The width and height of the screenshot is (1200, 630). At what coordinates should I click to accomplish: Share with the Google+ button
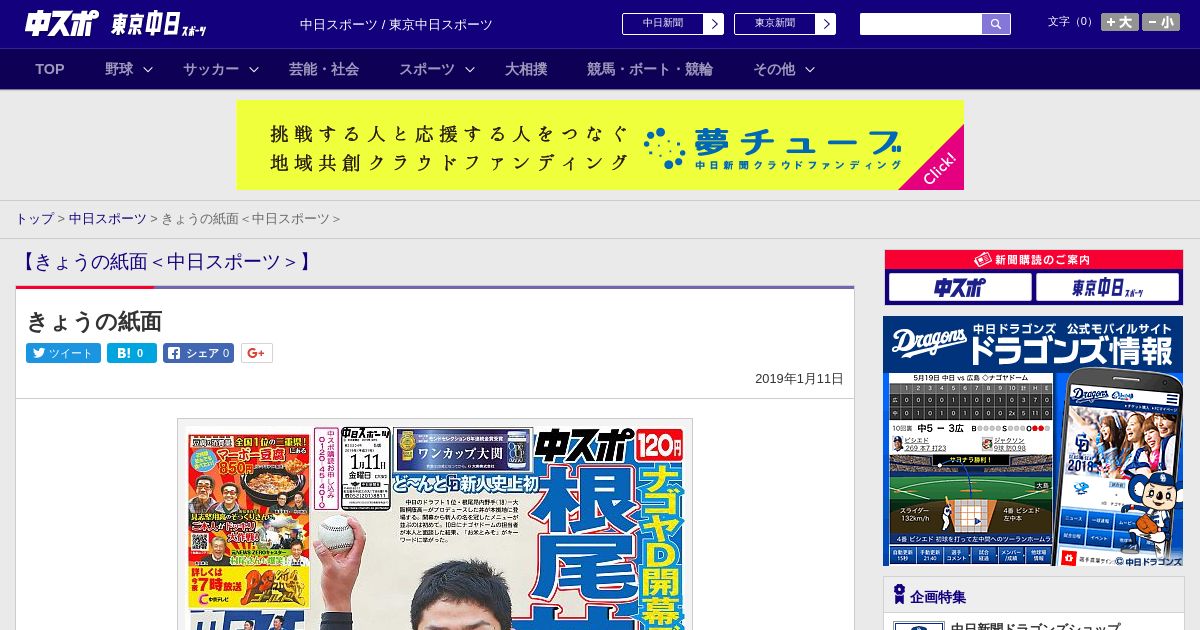(x=257, y=353)
